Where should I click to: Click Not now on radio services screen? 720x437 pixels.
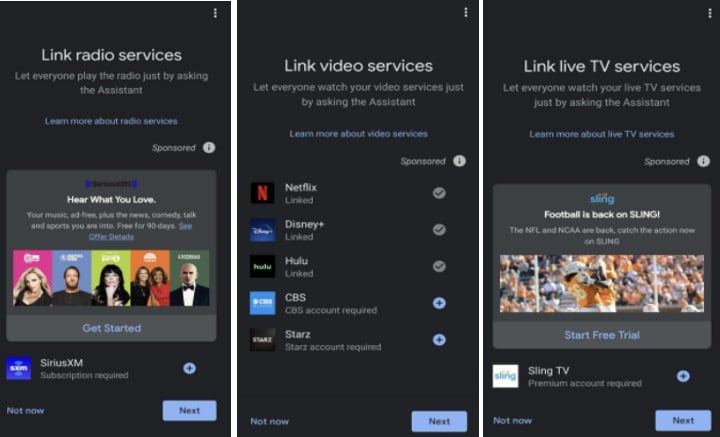[25, 410]
